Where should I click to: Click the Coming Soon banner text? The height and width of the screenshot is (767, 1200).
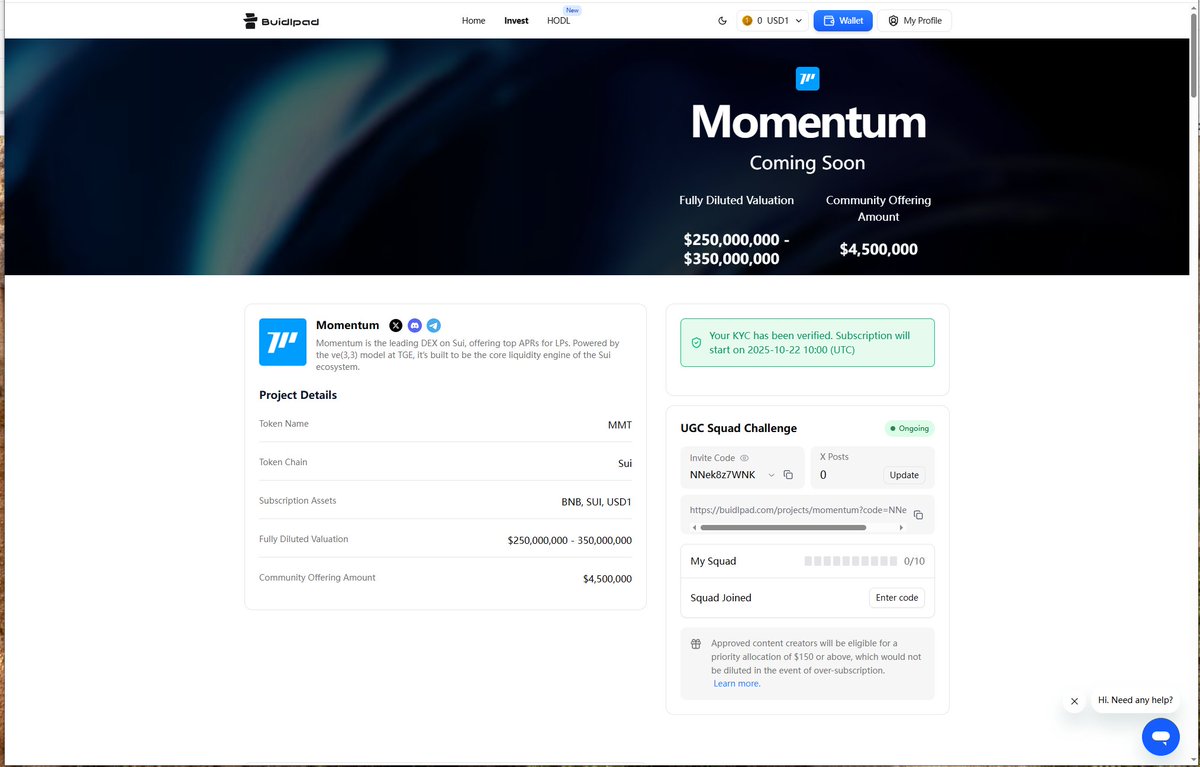(x=807, y=163)
